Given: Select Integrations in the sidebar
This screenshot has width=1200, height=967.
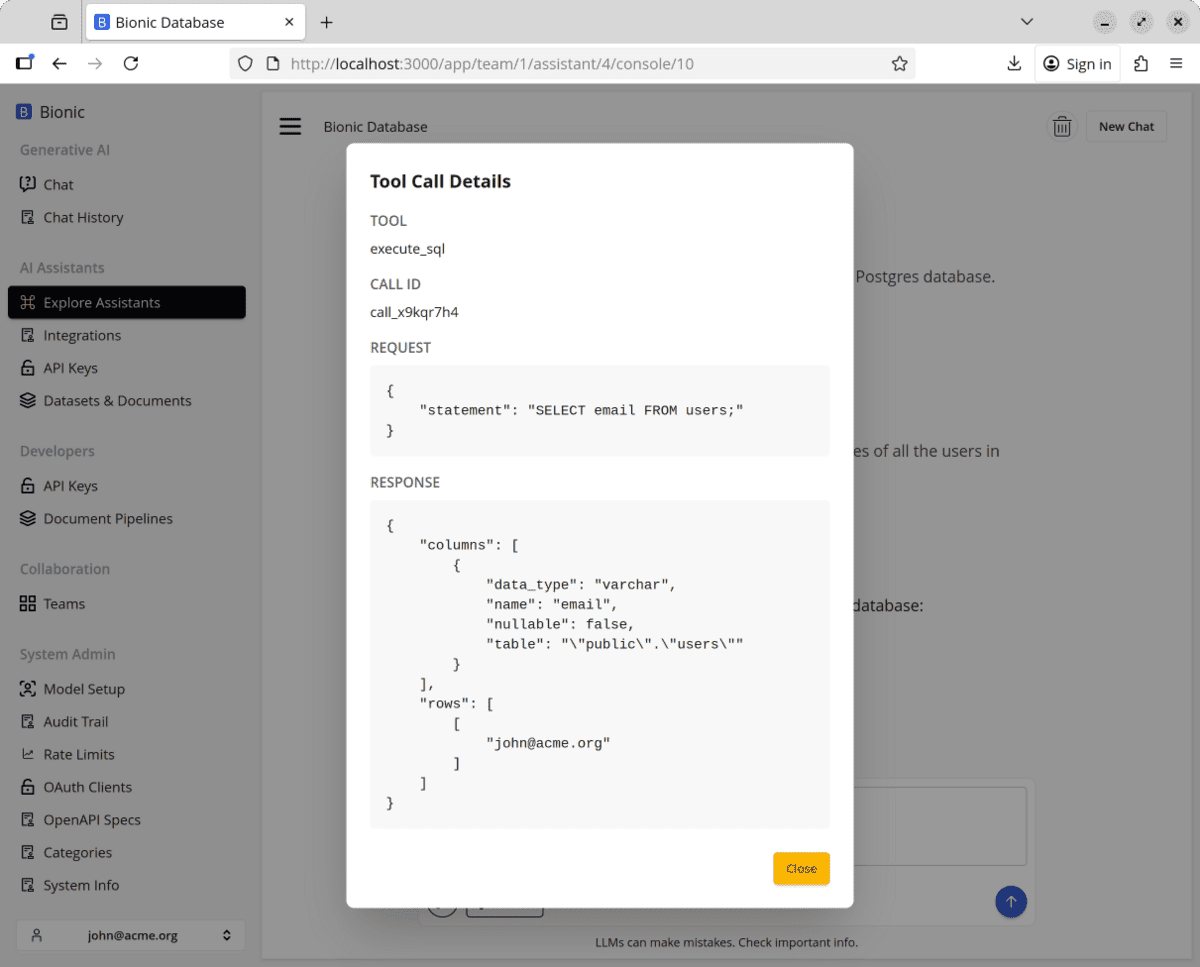Looking at the screenshot, I should [82, 335].
